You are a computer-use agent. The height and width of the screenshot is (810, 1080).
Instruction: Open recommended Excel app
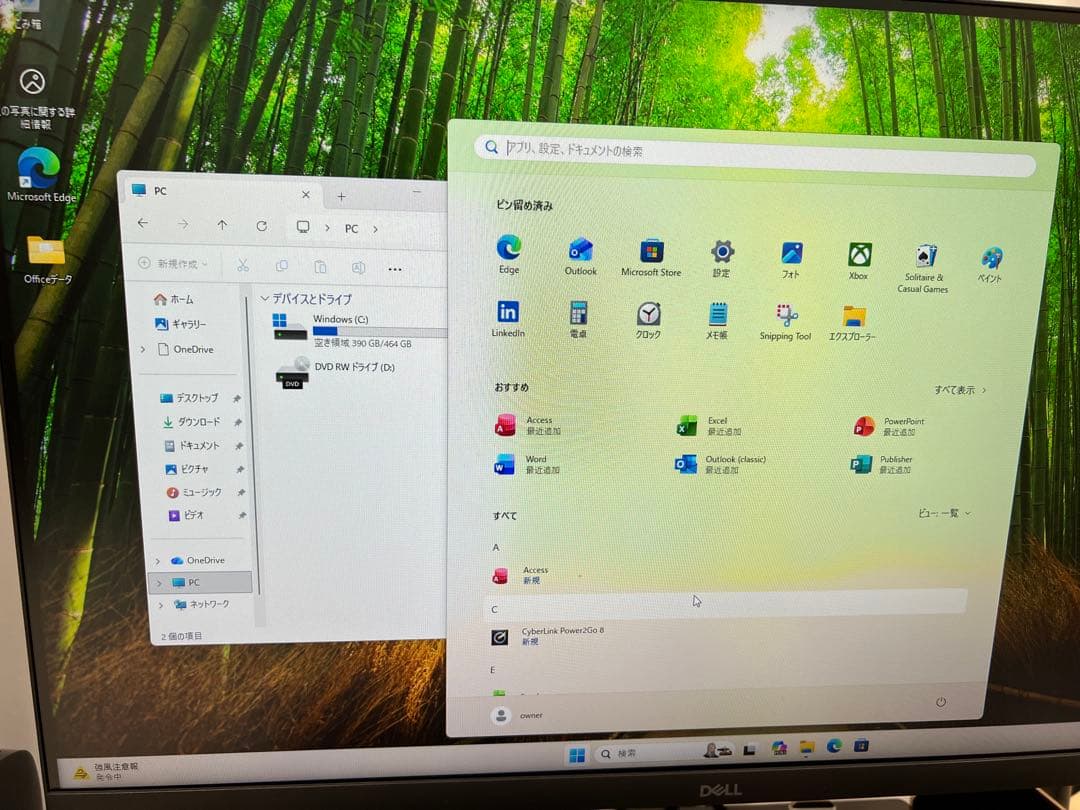tap(709, 426)
